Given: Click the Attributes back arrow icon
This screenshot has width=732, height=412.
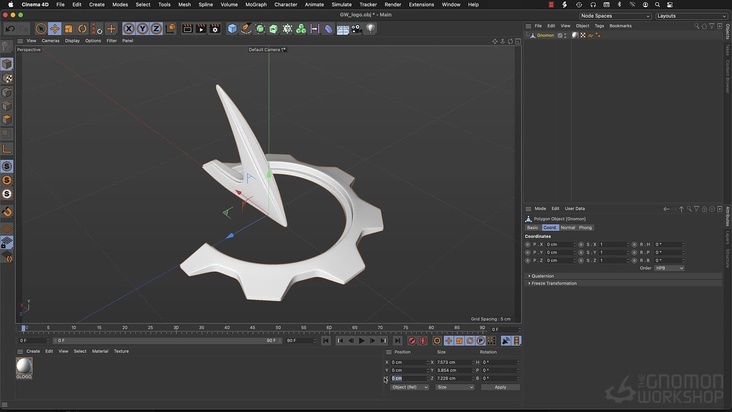Looking at the screenshot, I should (666, 209).
